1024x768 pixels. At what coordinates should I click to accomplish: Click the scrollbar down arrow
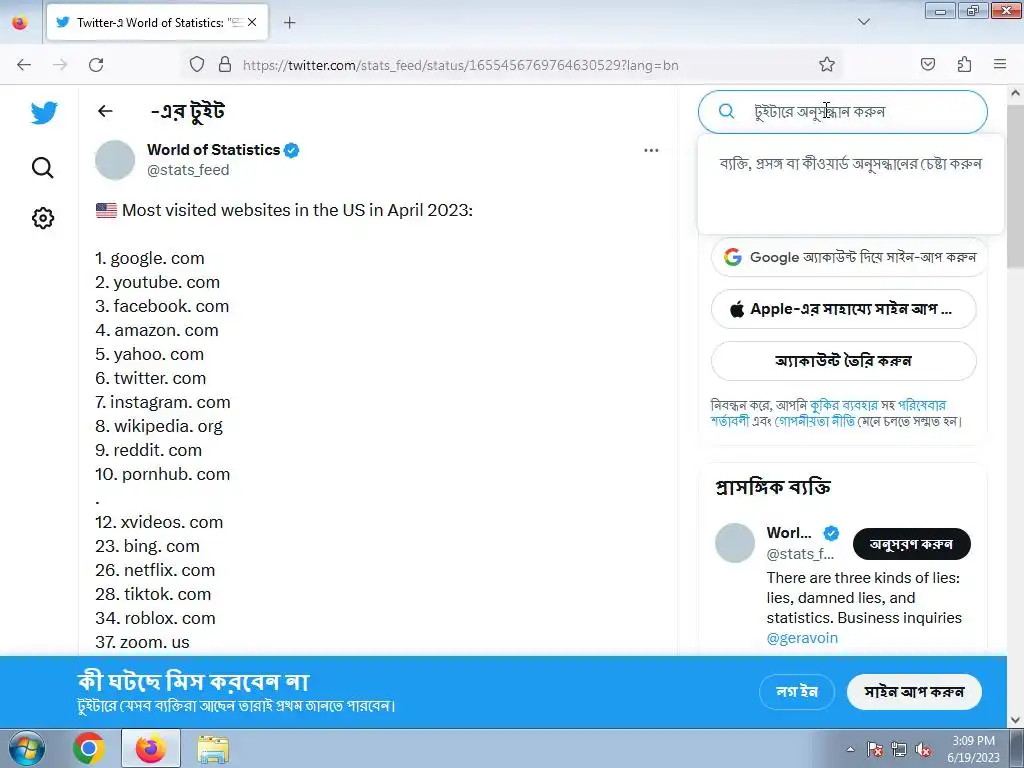(x=1015, y=720)
